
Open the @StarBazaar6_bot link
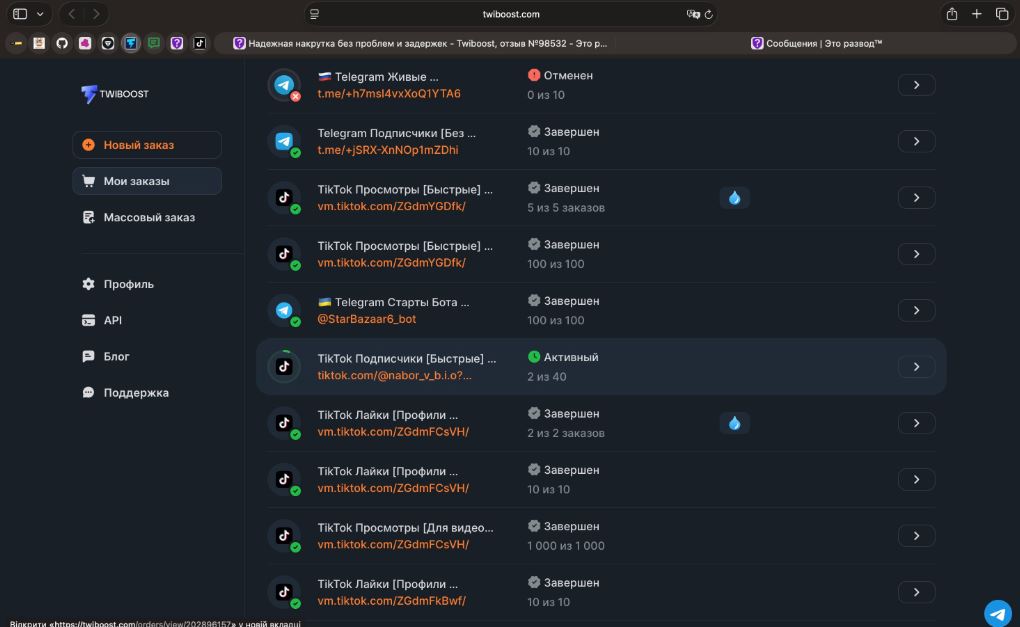[366, 319]
